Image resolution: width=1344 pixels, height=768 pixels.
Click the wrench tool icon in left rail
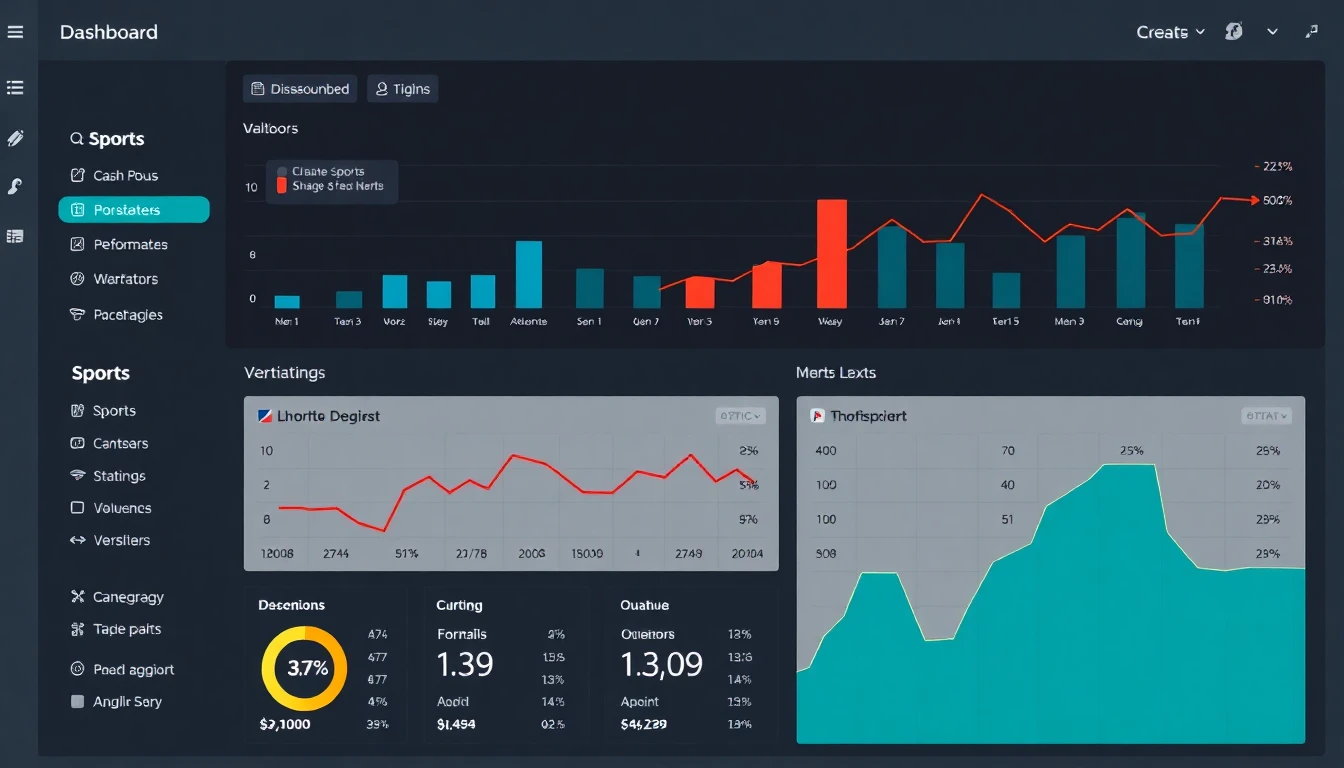tap(15, 186)
